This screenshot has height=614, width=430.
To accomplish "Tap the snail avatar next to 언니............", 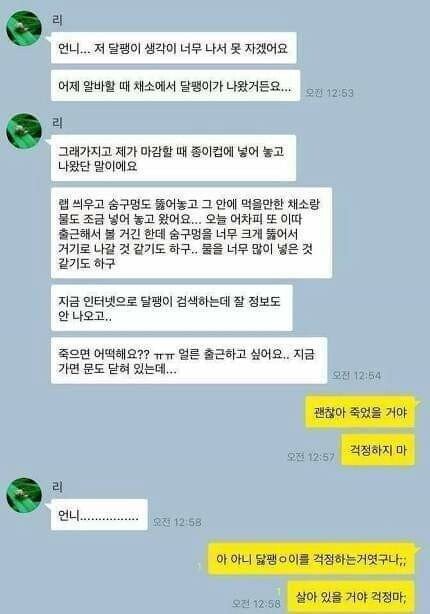I will point(24,495).
